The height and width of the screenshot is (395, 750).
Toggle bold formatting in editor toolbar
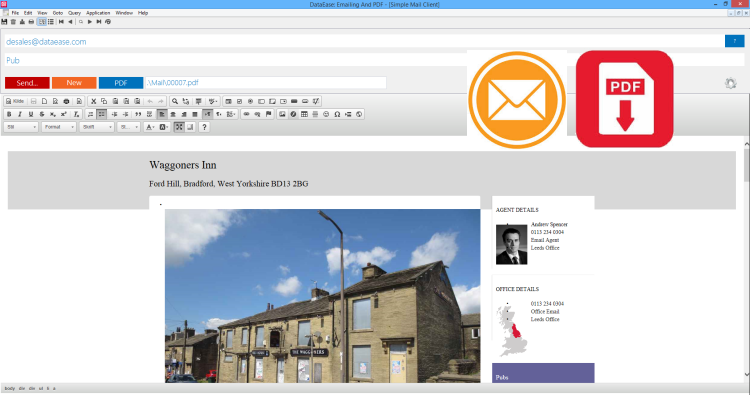[x=9, y=114]
